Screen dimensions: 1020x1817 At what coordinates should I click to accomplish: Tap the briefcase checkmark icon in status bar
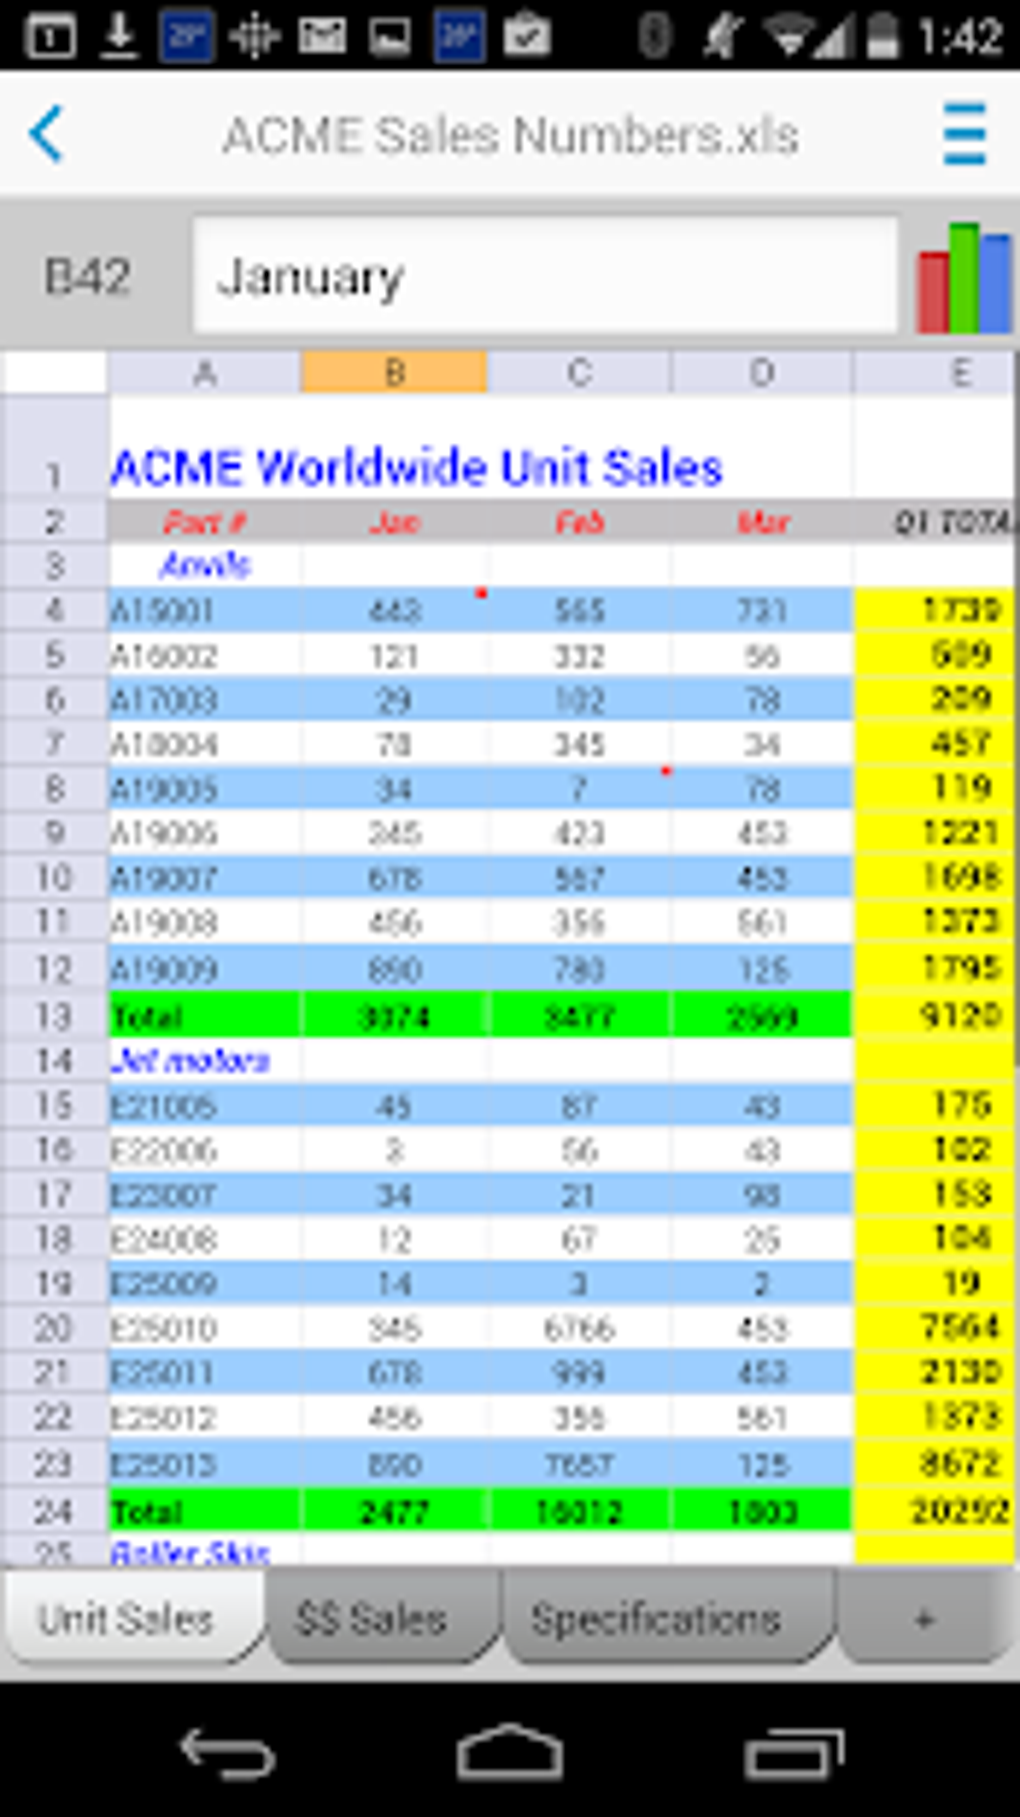coord(527,36)
